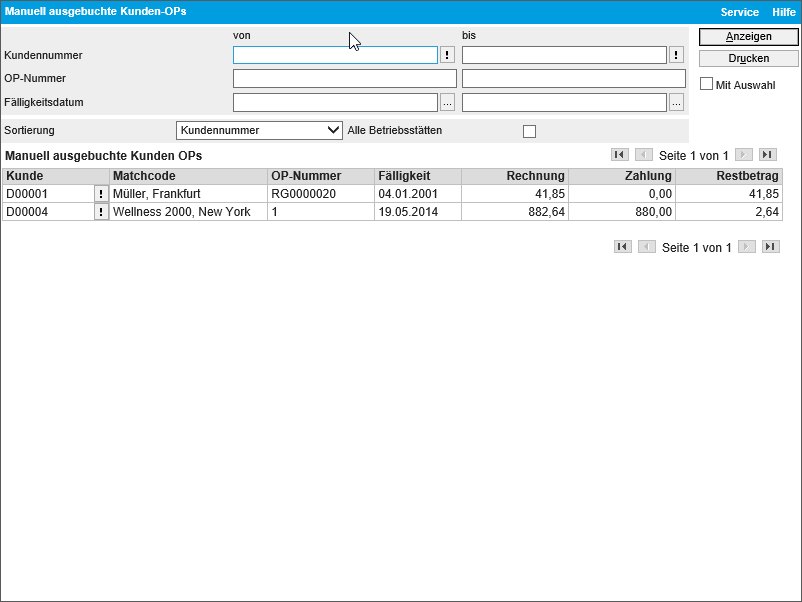Click the Drucken button
Screen dimensions: 802x602
point(748,58)
